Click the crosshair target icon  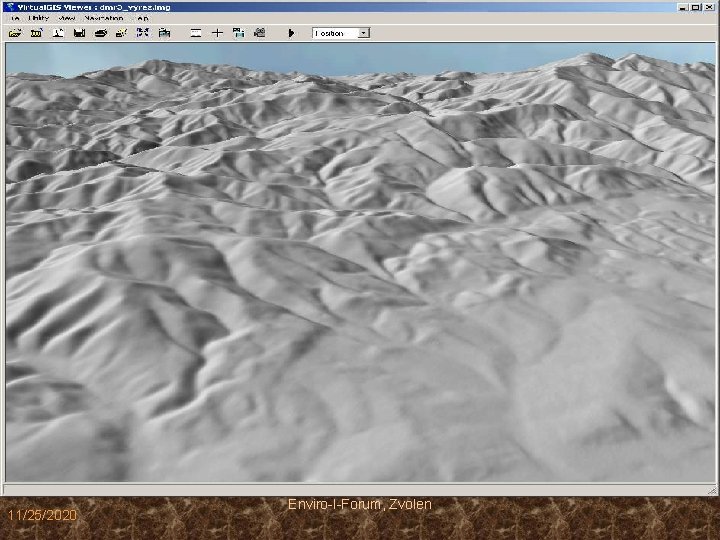pyautogui.click(x=217, y=33)
